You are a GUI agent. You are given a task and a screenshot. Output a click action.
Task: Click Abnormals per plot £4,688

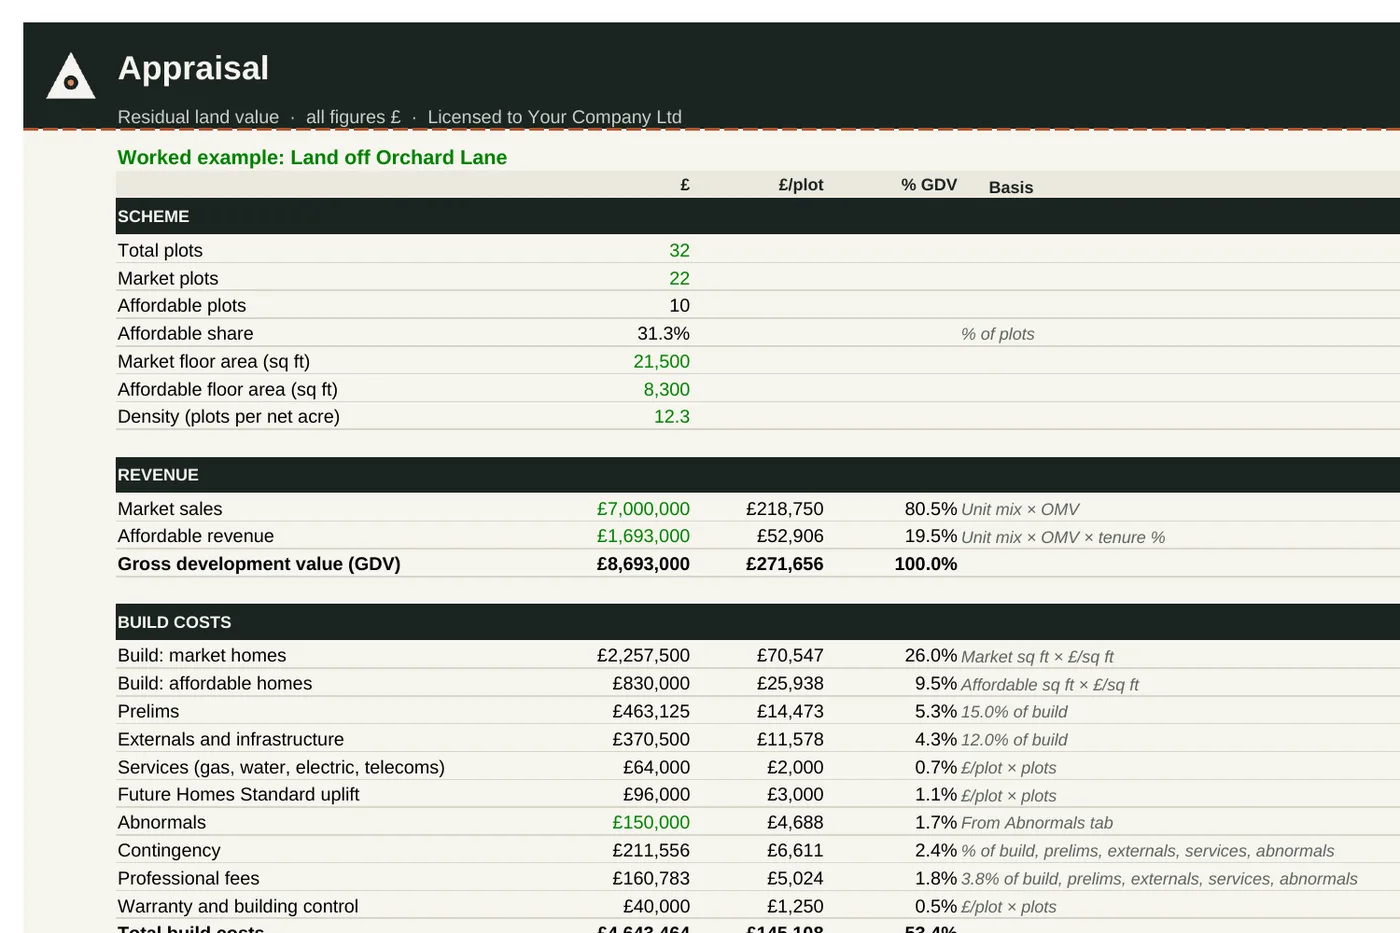(x=795, y=823)
